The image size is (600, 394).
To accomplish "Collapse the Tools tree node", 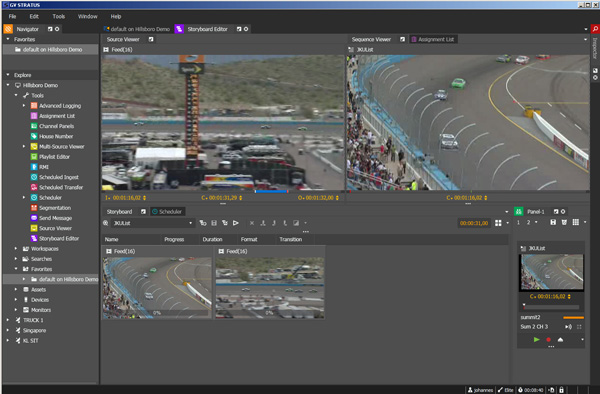I will point(16,95).
